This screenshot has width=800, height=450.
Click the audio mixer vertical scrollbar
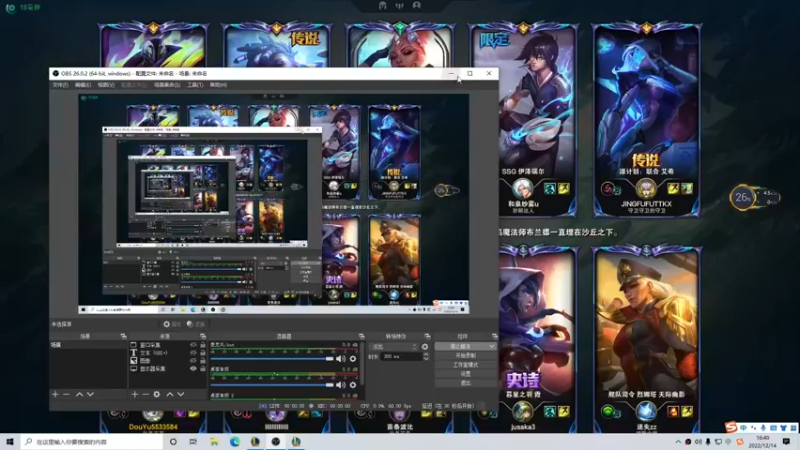click(x=362, y=363)
